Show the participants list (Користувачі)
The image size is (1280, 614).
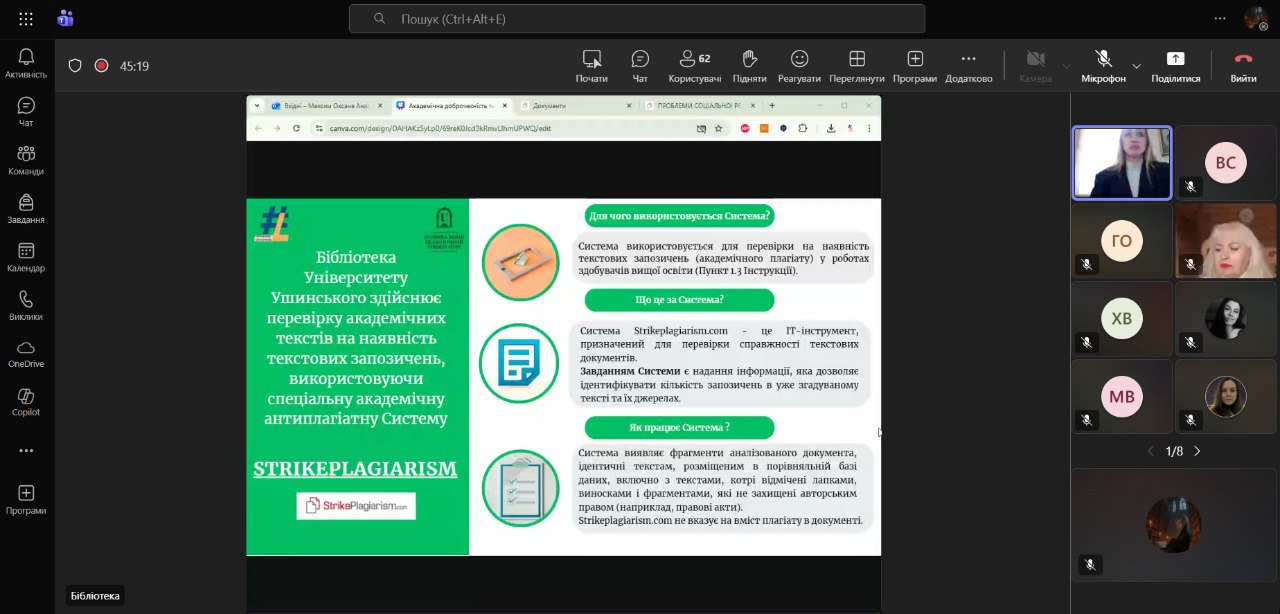689,65
